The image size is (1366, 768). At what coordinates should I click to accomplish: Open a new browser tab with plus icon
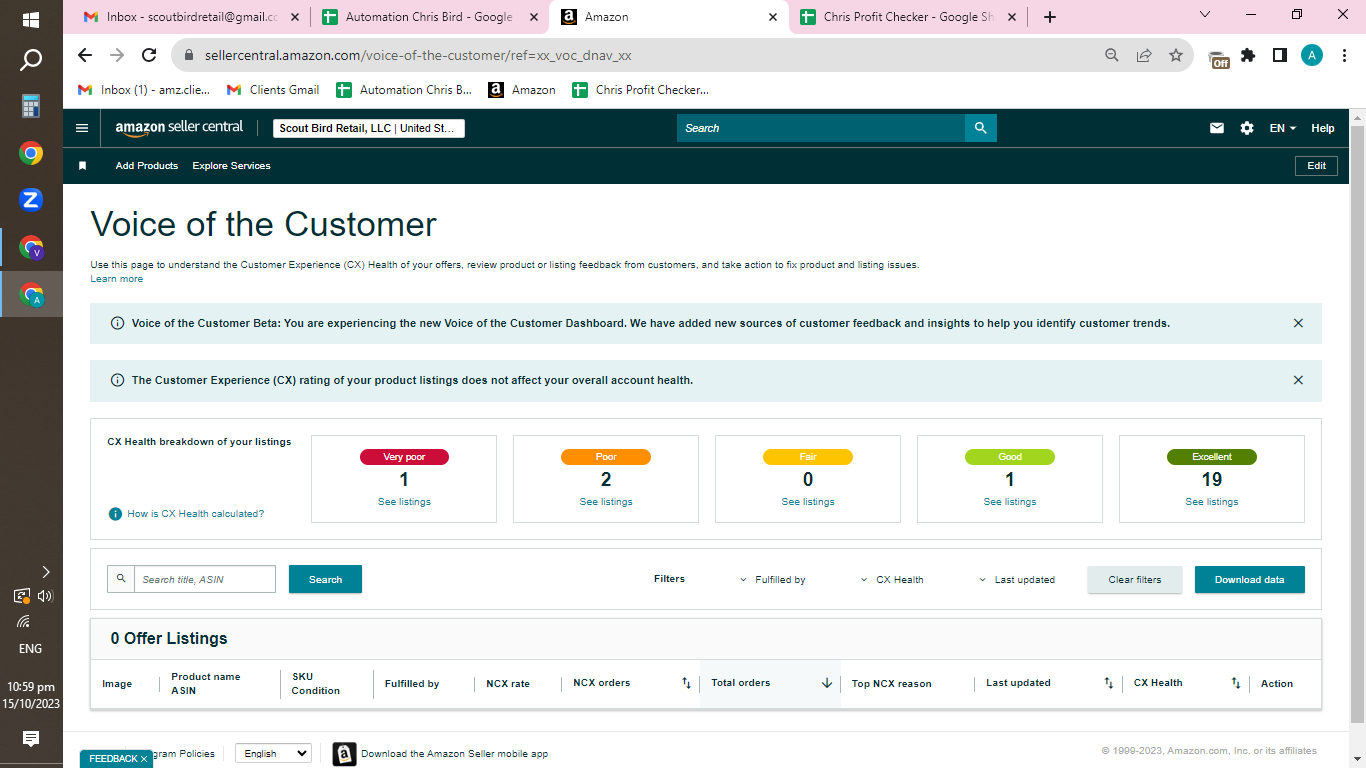point(1049,17)
